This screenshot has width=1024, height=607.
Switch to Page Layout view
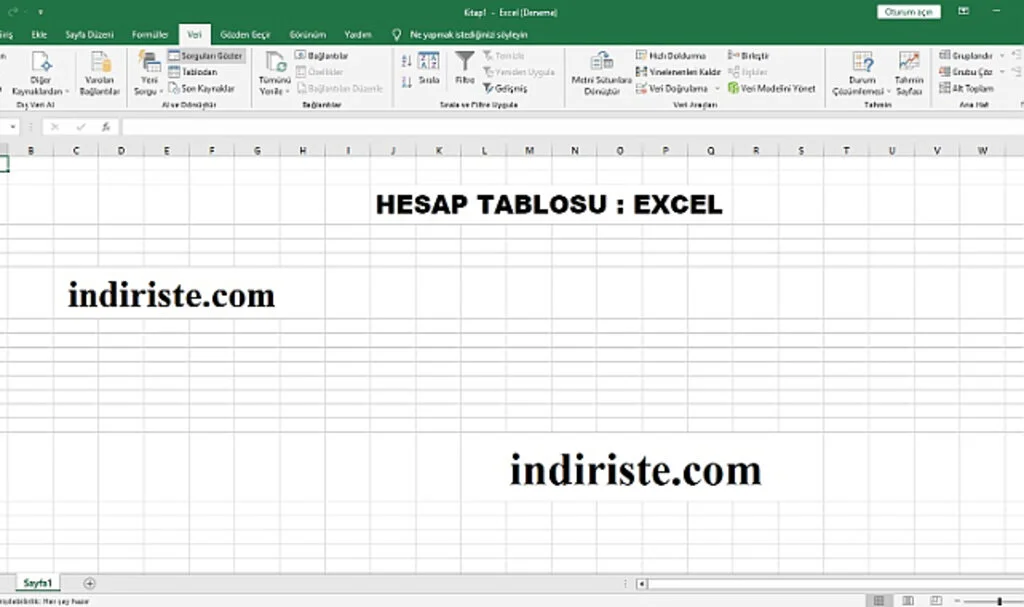click(x=908, y=600)
